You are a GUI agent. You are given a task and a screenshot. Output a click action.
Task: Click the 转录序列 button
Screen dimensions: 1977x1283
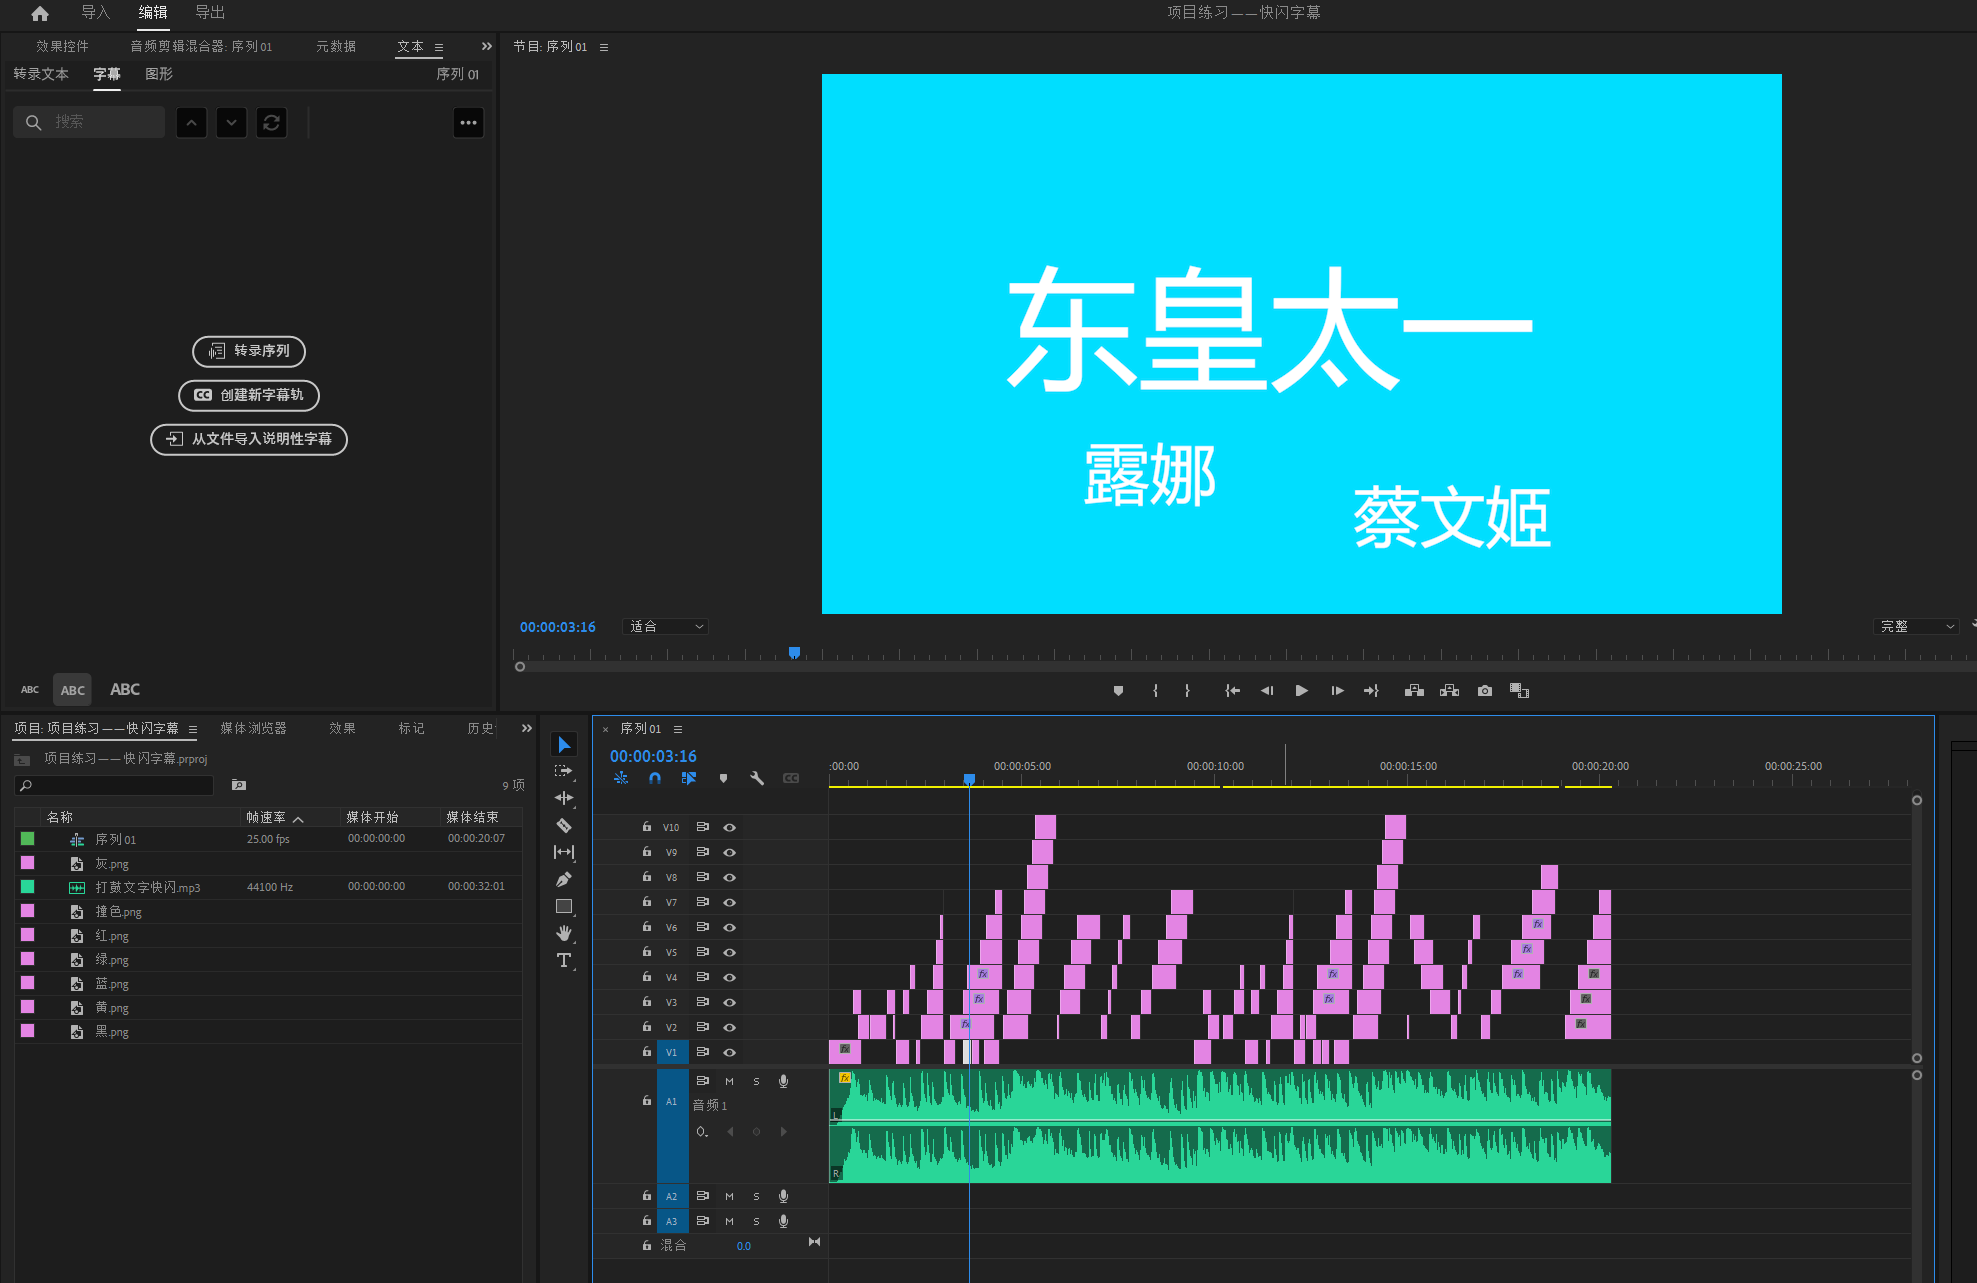click(x=249, y=351)
